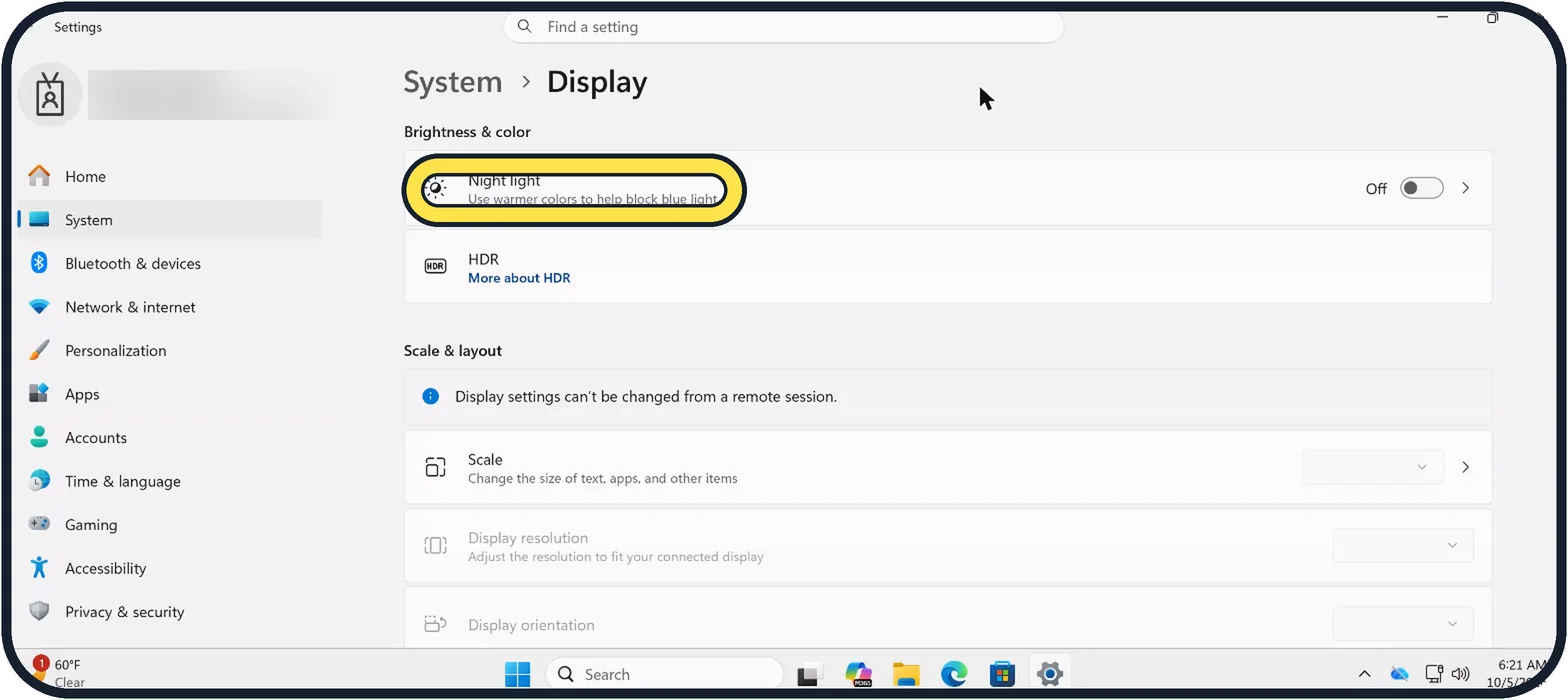Screen dimensions: 1568x700
Task: Open weather widget showing 60°F
Action: click(x=60, y=673)
